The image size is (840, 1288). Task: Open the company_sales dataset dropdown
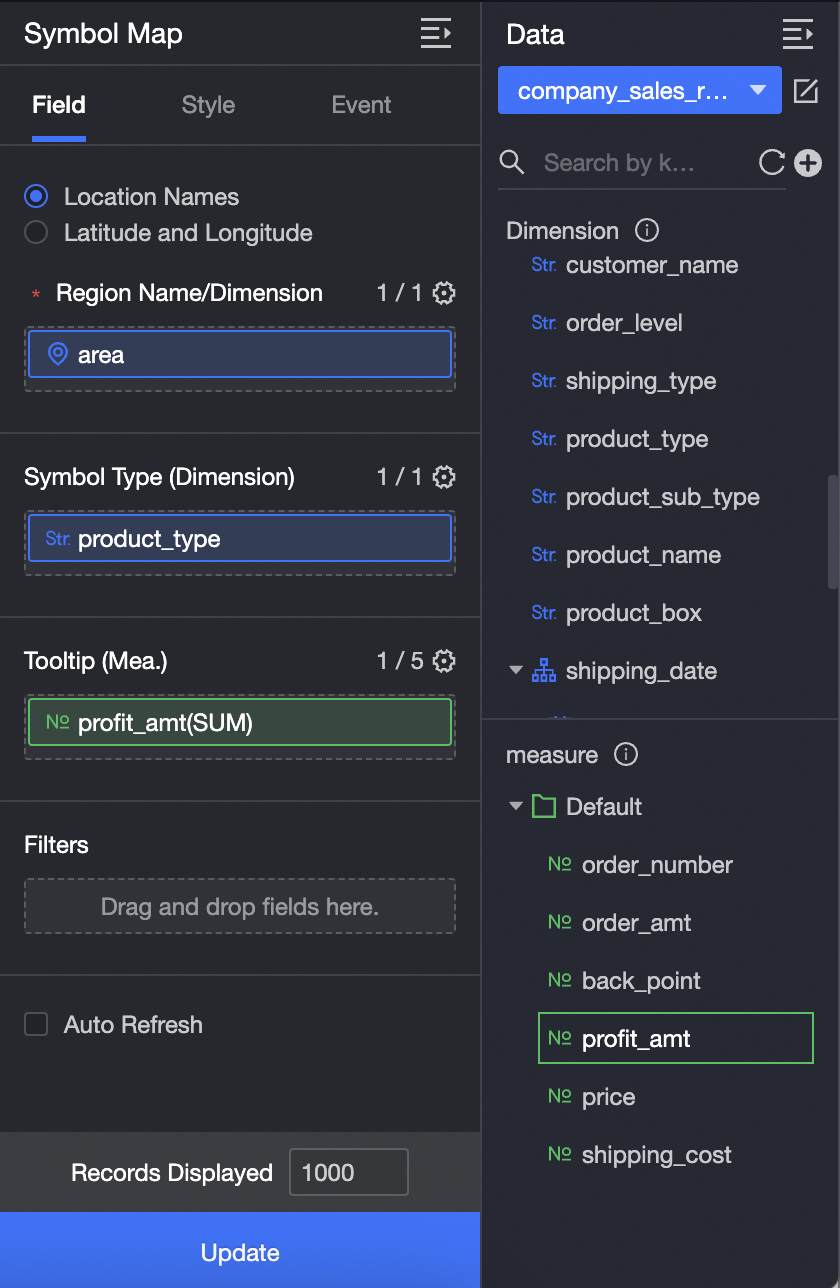click(640, 92)
